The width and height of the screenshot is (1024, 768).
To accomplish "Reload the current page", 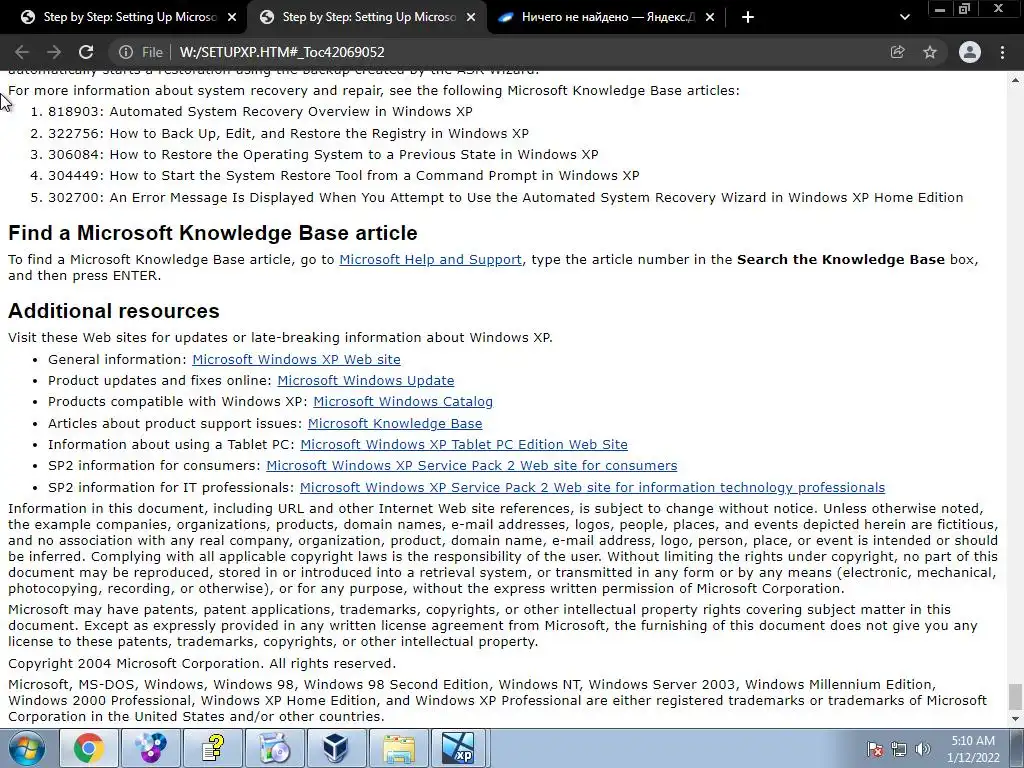I will pos(86,52).
